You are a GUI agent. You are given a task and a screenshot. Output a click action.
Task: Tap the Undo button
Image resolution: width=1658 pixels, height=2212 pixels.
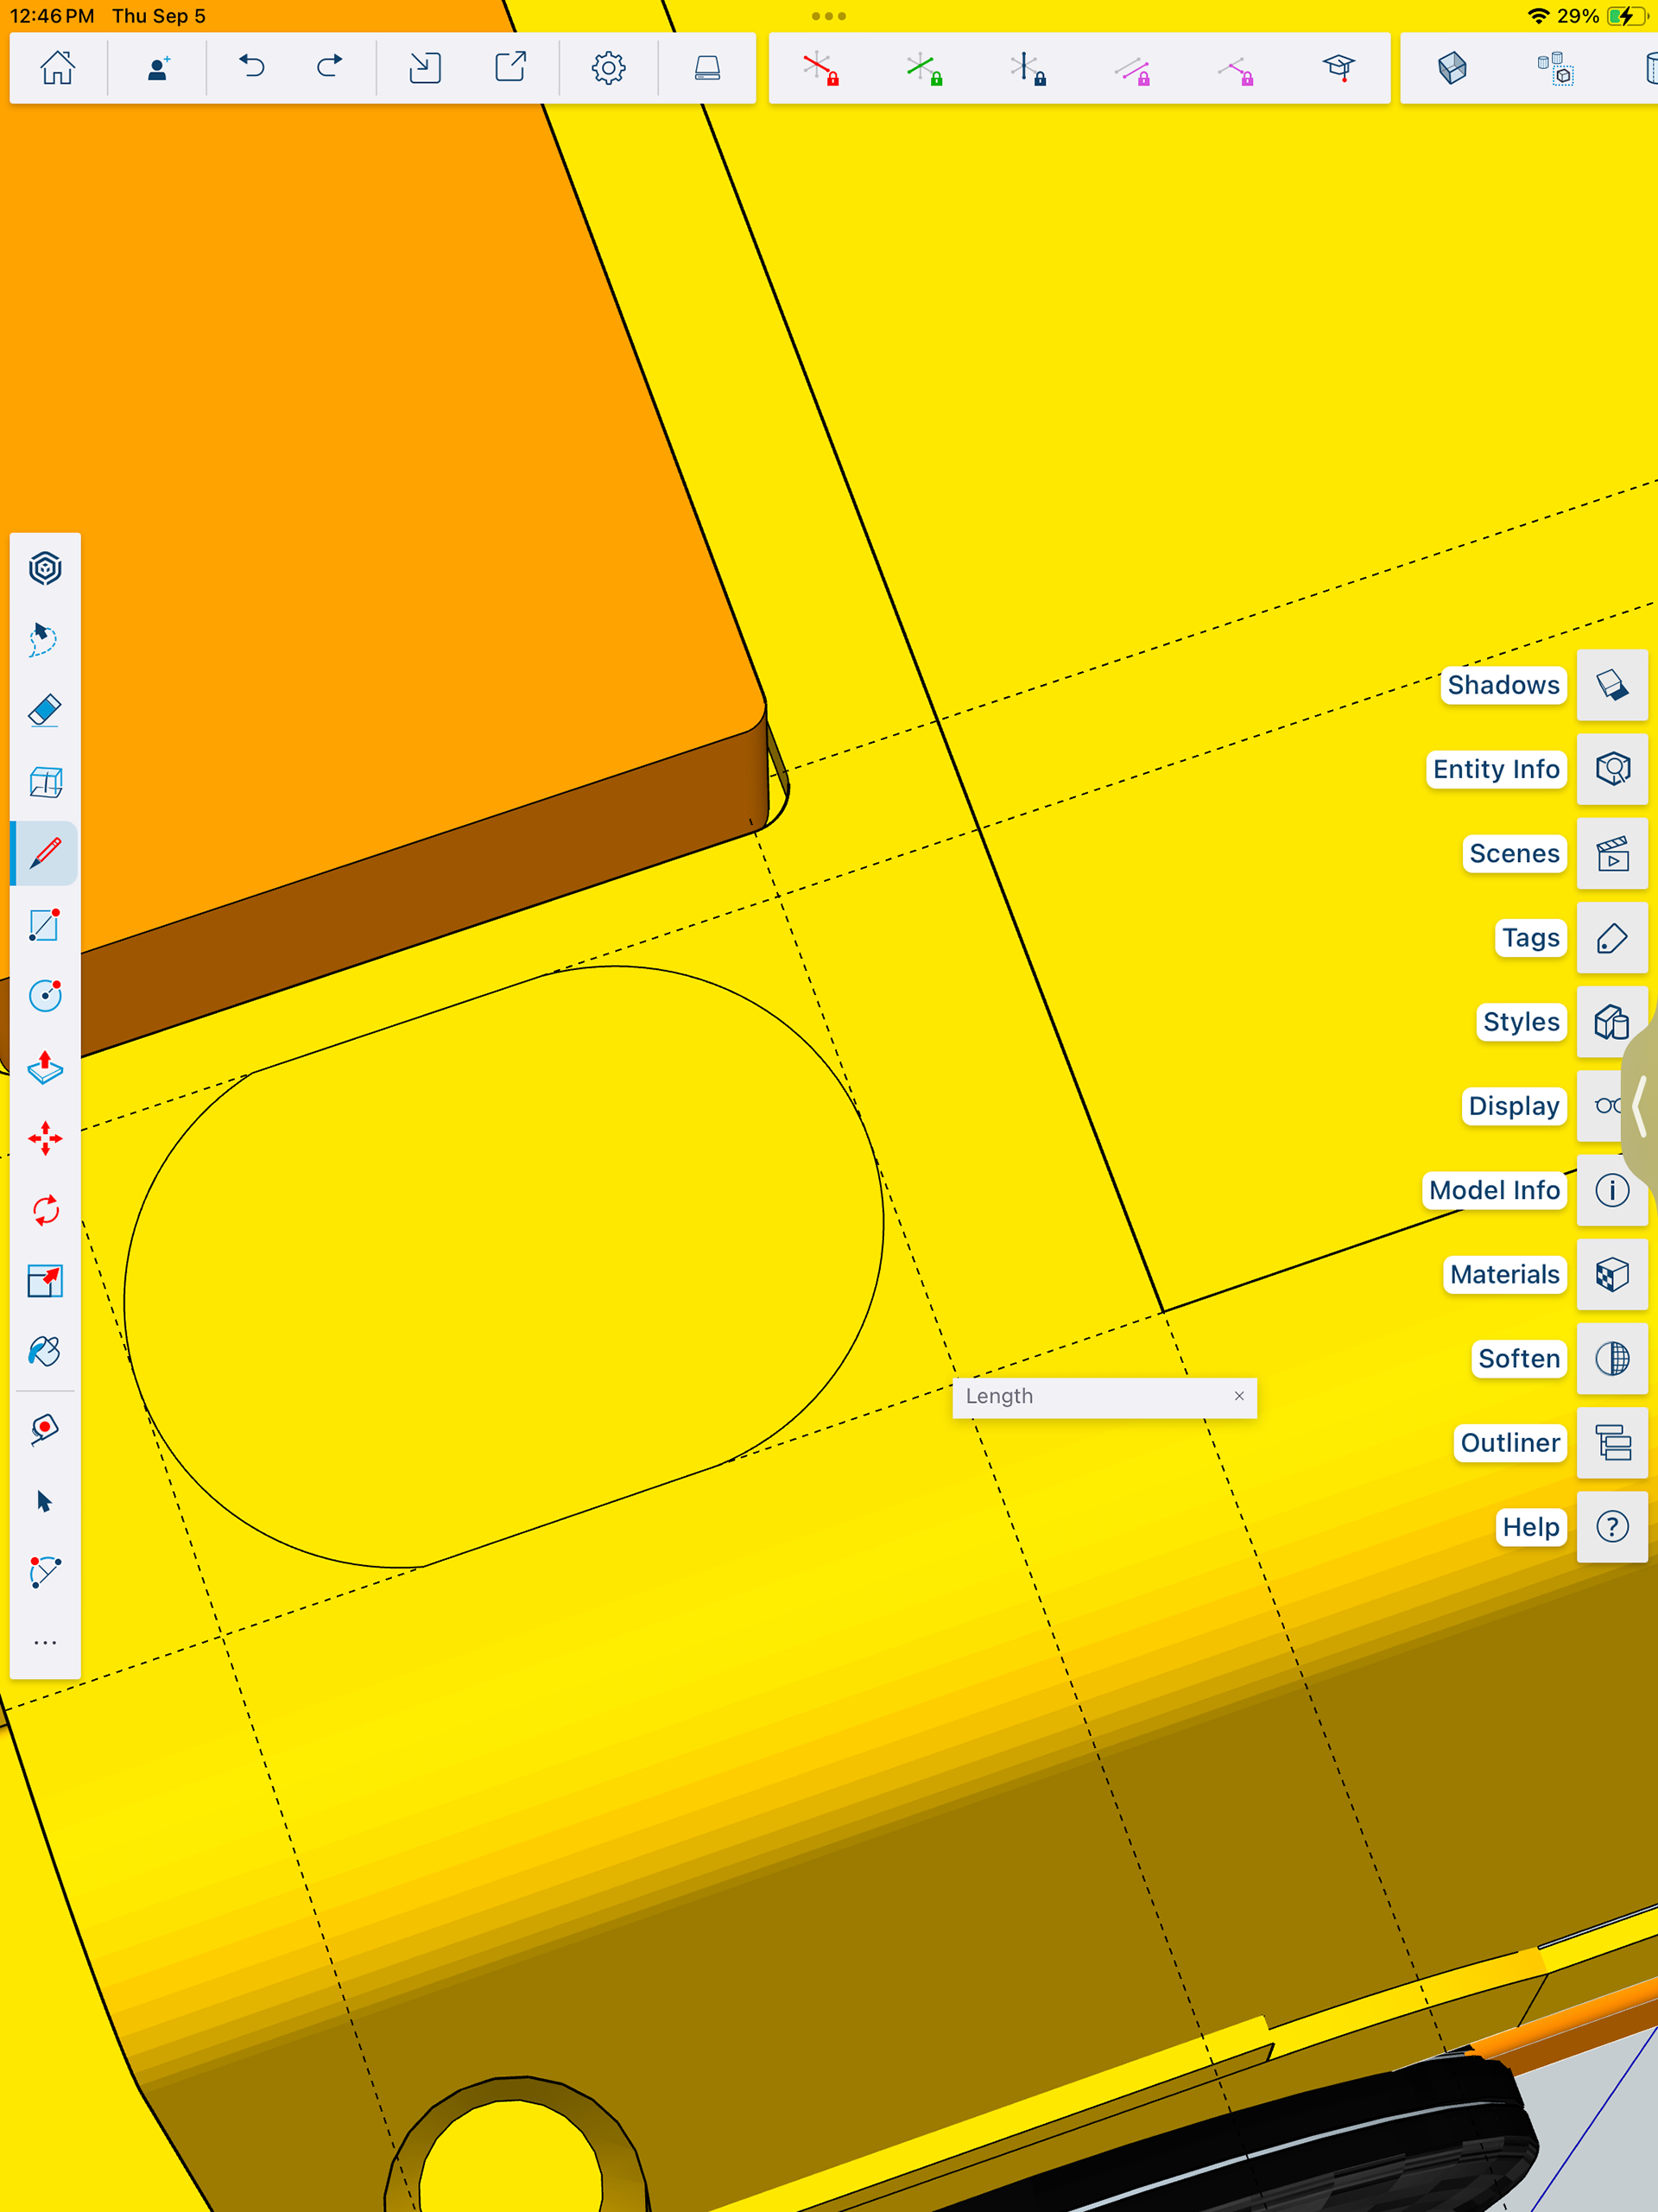pyautogui.click(x=252, y=68)
